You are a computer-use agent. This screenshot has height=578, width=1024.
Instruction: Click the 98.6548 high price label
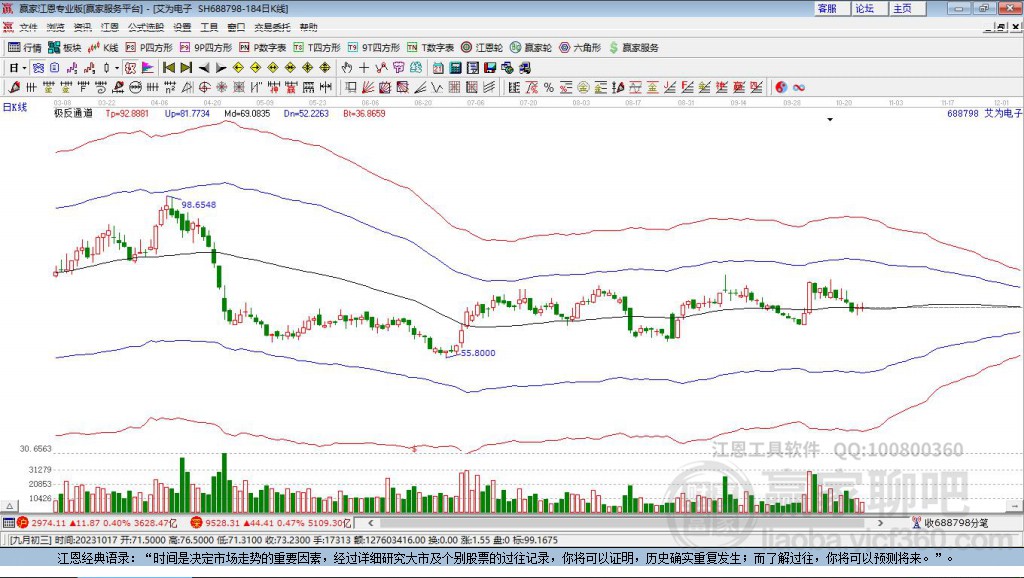pyautogui.click(x=199, y=204)
